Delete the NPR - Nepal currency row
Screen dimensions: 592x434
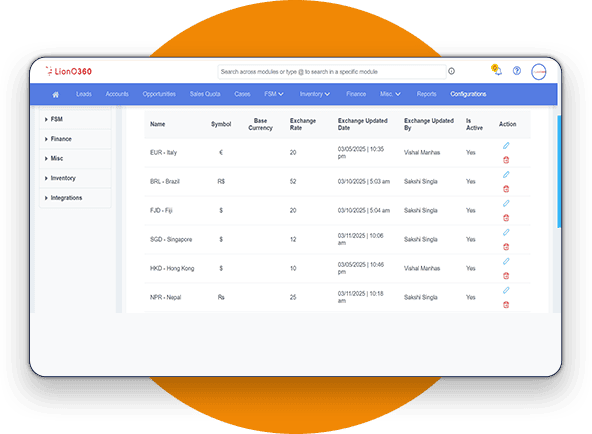[x=506, y=305]
